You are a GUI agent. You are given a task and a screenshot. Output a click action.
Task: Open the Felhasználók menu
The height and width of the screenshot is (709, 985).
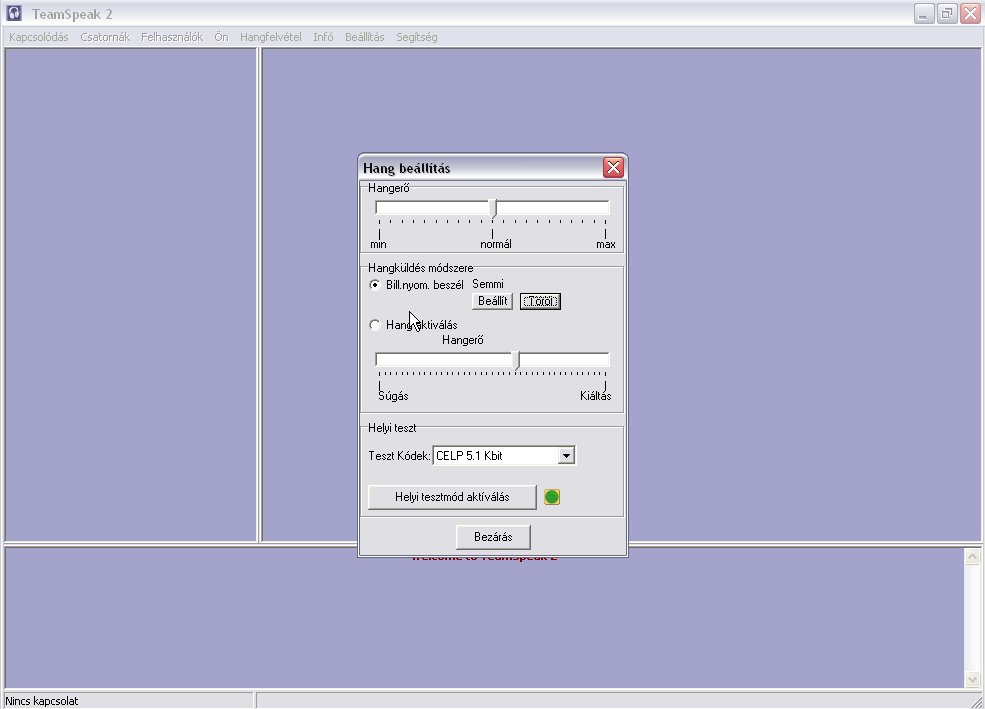click(172, 37)
